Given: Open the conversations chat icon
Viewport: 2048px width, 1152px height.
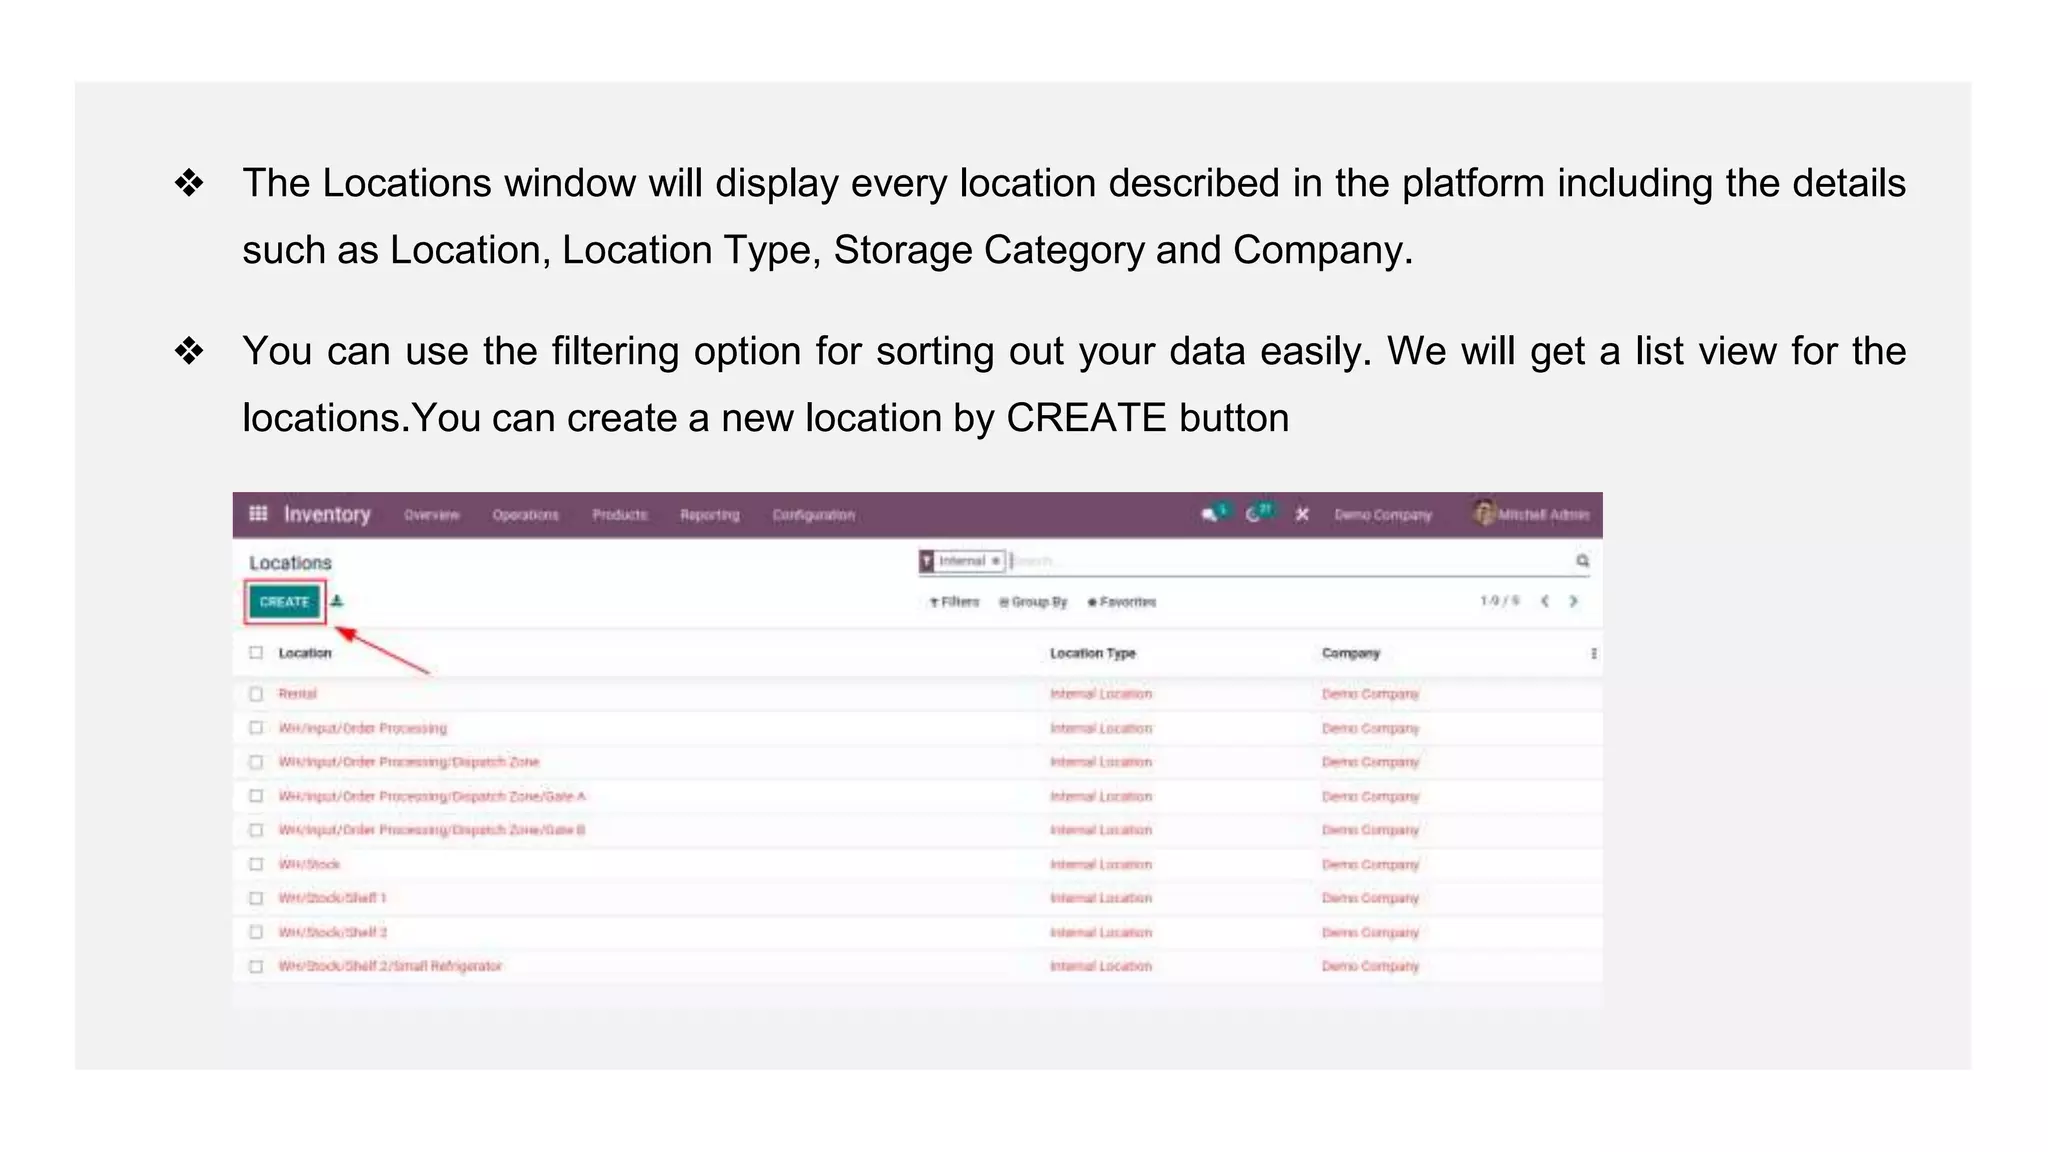Looking at the screenshot, I should (x=1210, y=514).
